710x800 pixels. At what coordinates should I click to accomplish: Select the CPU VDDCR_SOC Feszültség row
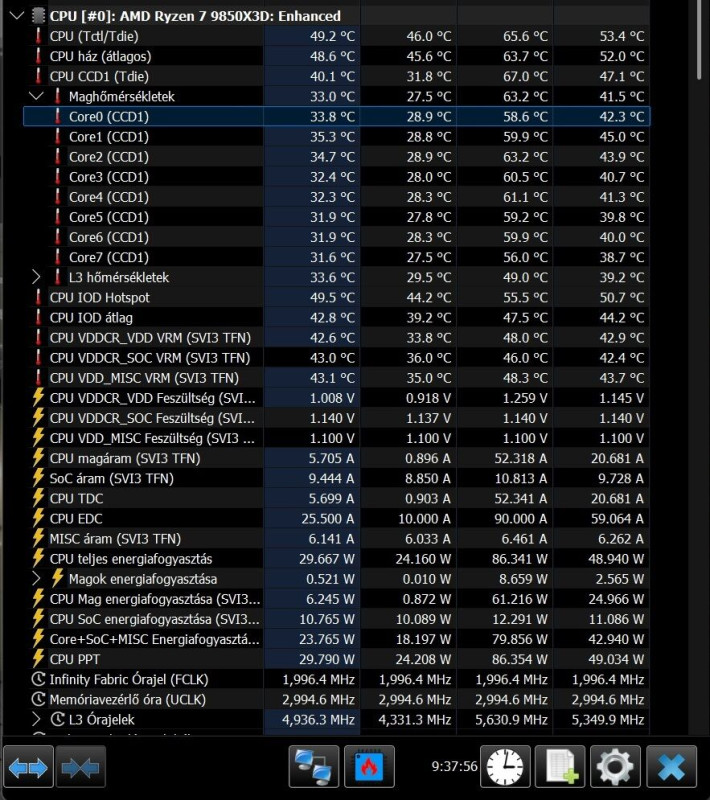(337, 418)
